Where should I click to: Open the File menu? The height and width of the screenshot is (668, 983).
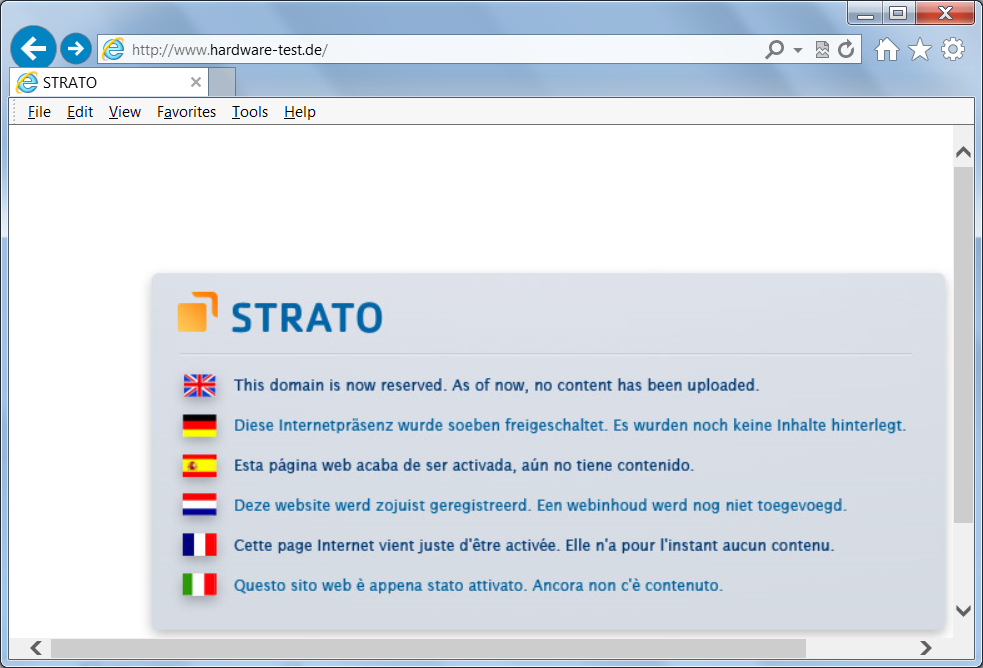[39, 112]
